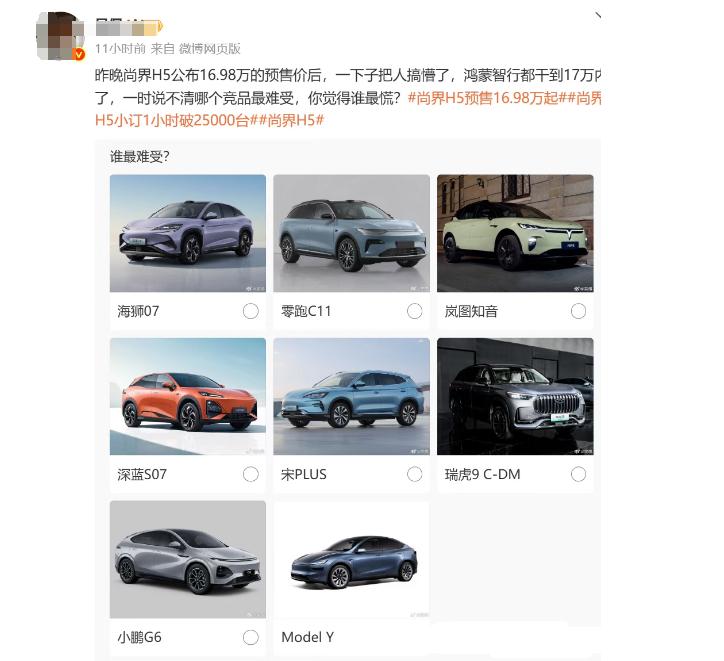Open the orange 深蓝S07 car thumbnail
The width and height of the screenshot is (724, 661).
coord(188,397)
